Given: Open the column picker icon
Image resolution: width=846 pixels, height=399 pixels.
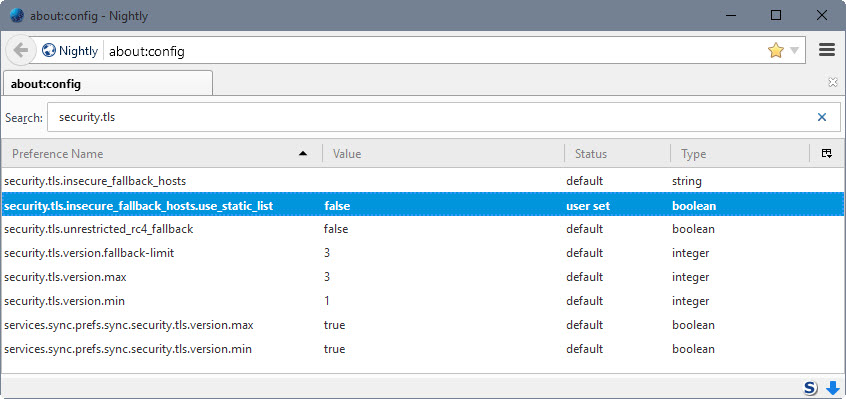Looking at the screenshot, I should tap(826, 154).
